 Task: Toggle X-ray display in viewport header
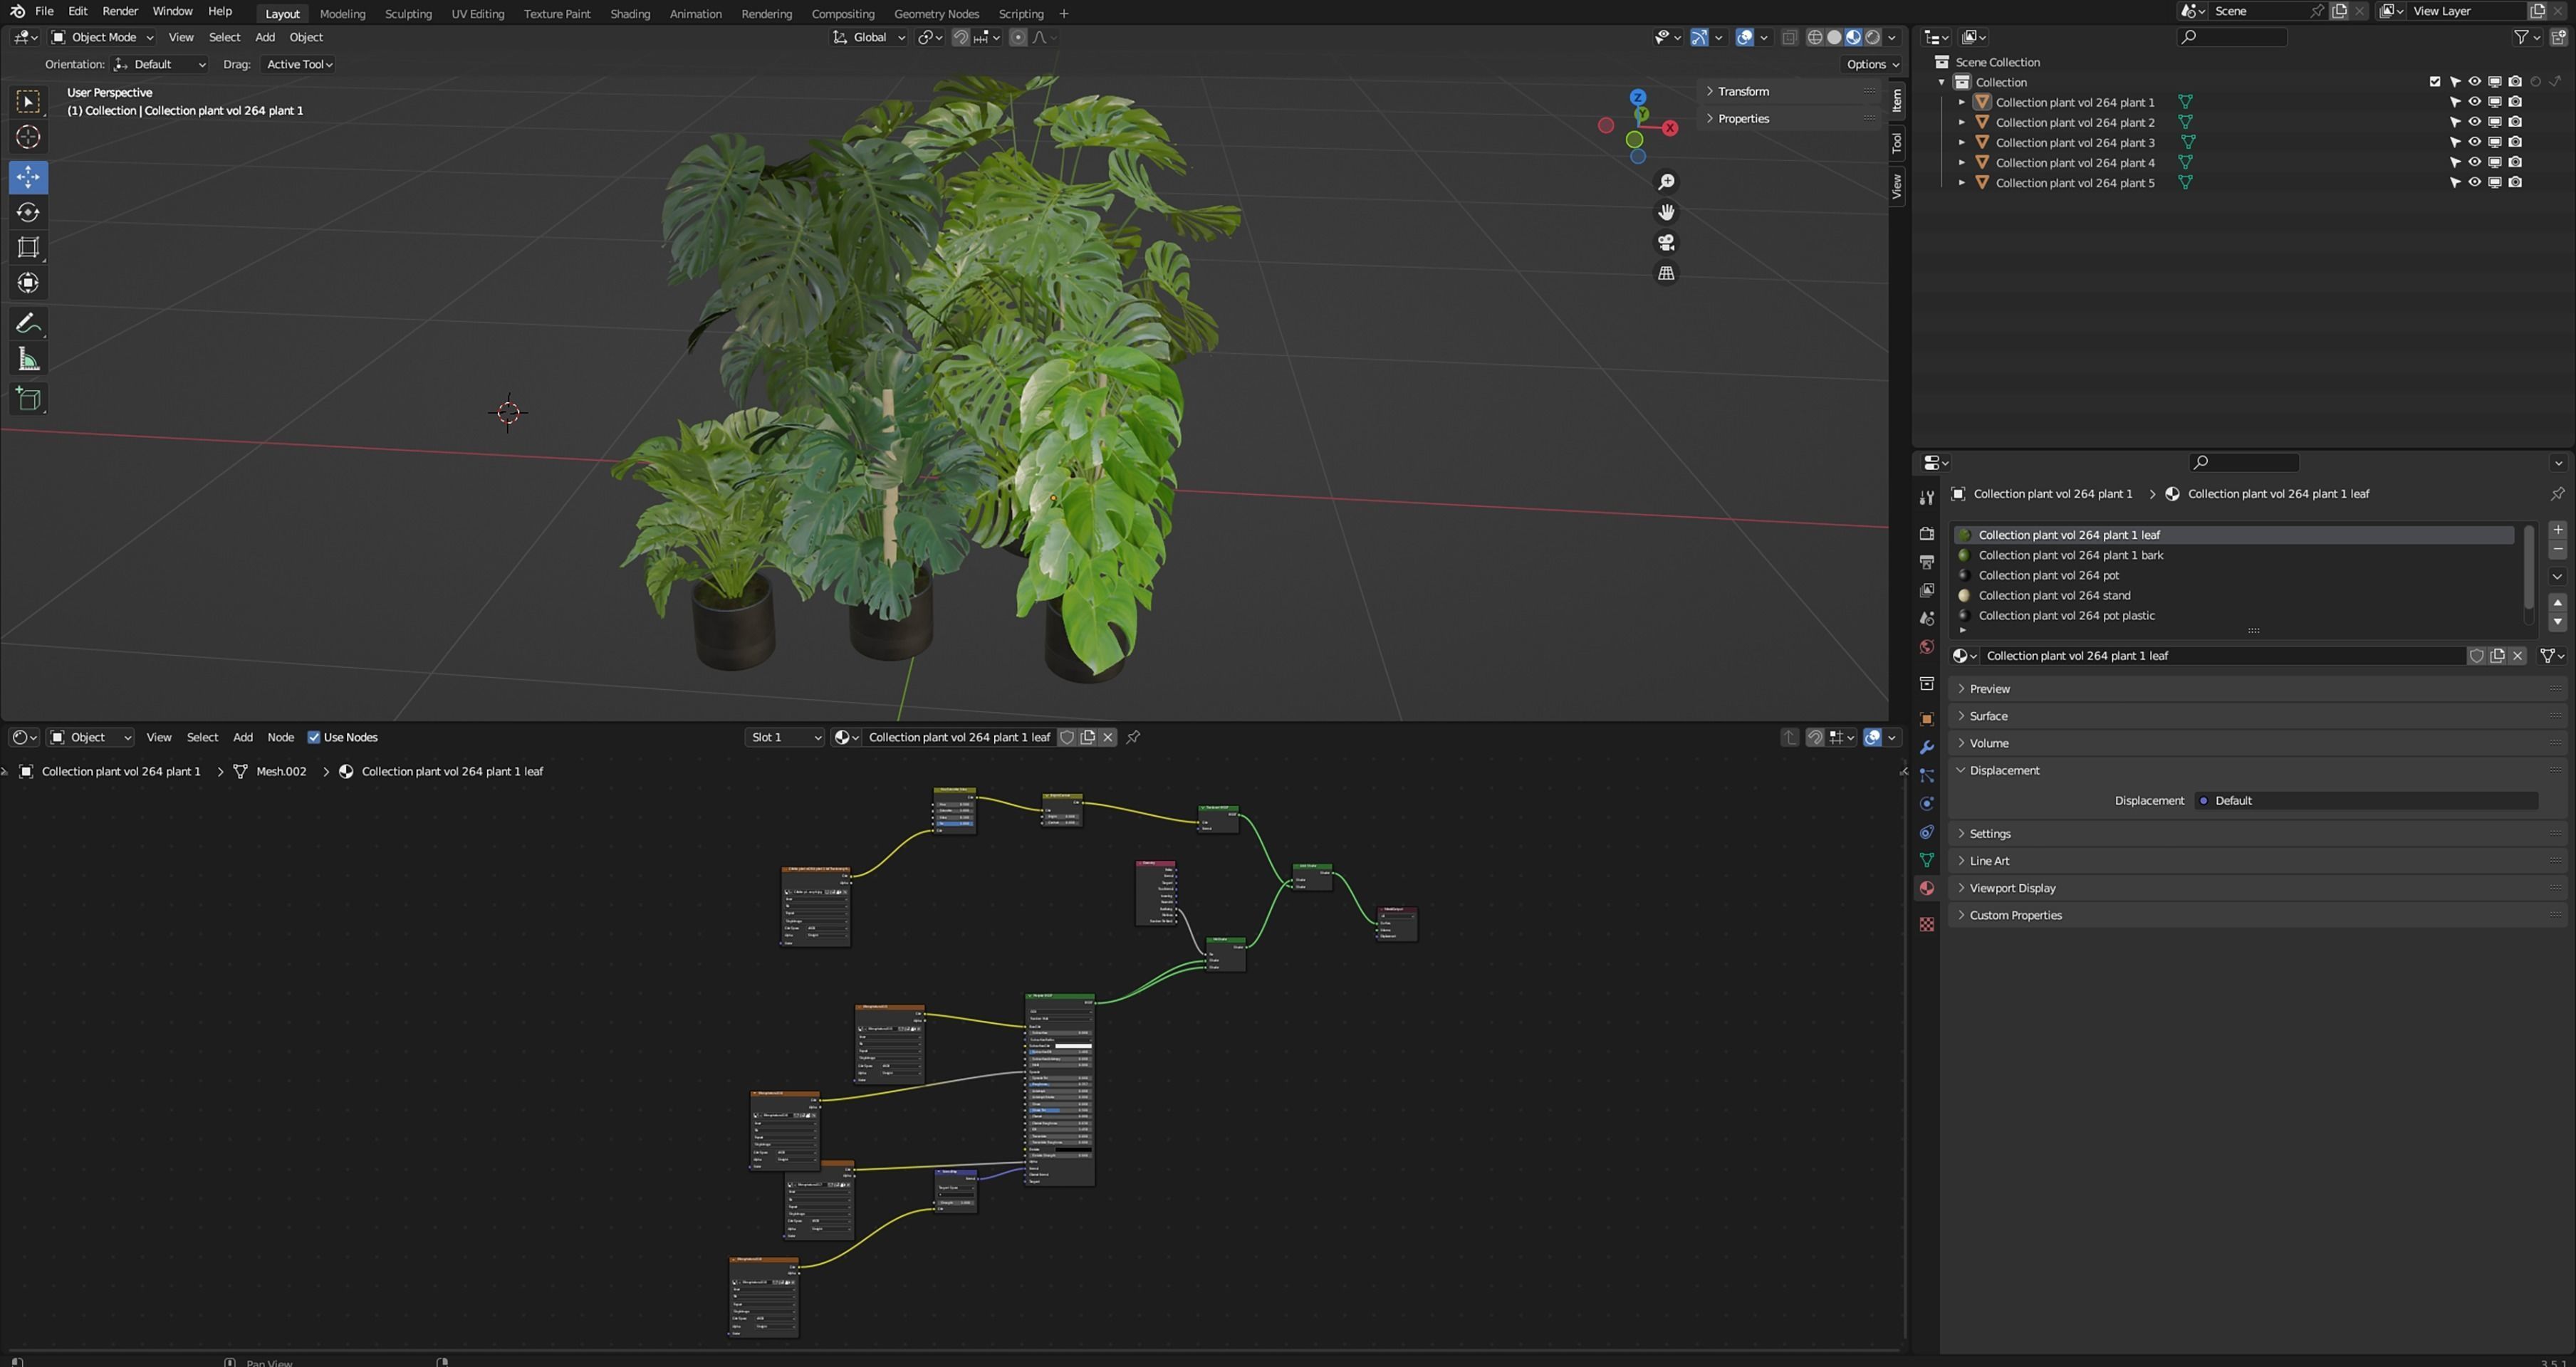coord(1789,38)
